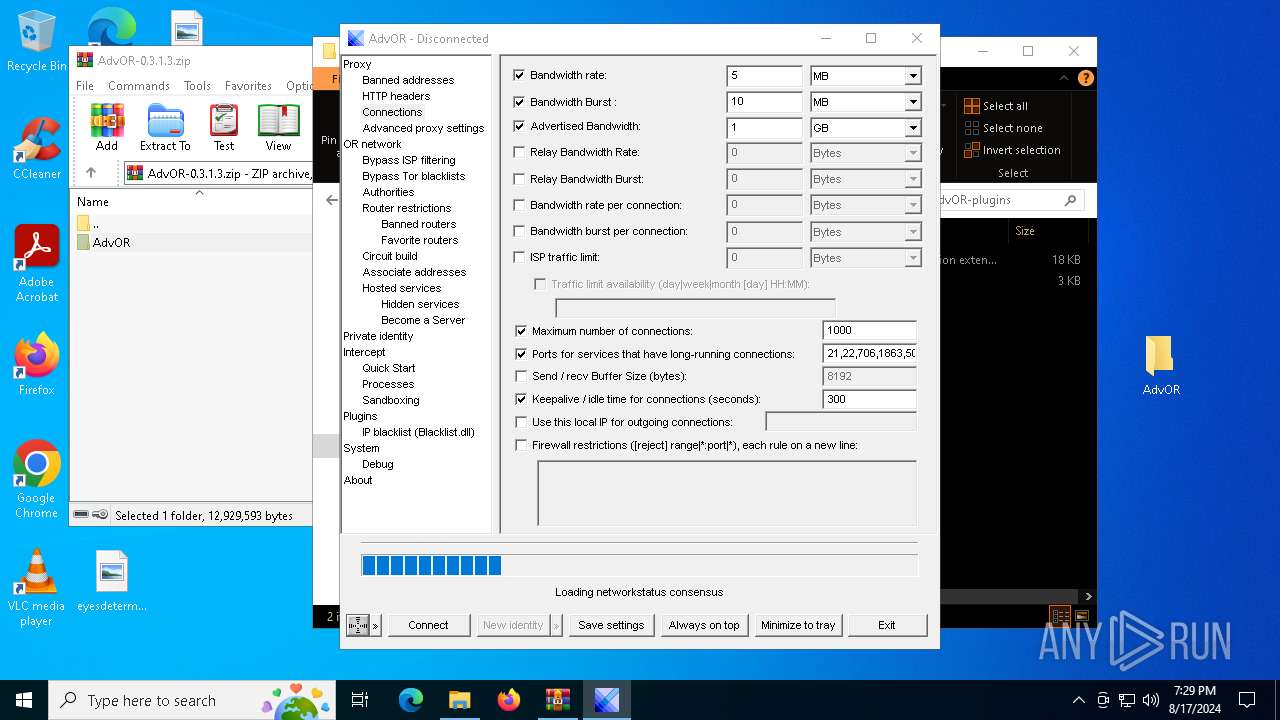Click the Windows search box
The width and height of the screenshot is (1280, 720).
pos(193,700)
